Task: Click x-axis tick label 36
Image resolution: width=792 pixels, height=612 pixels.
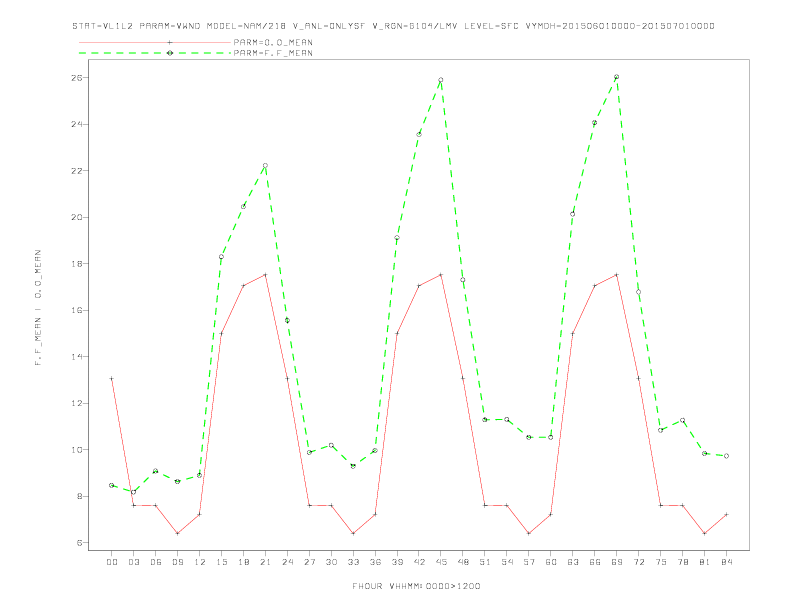Action: pyautogui.click(x=375, y=562)
